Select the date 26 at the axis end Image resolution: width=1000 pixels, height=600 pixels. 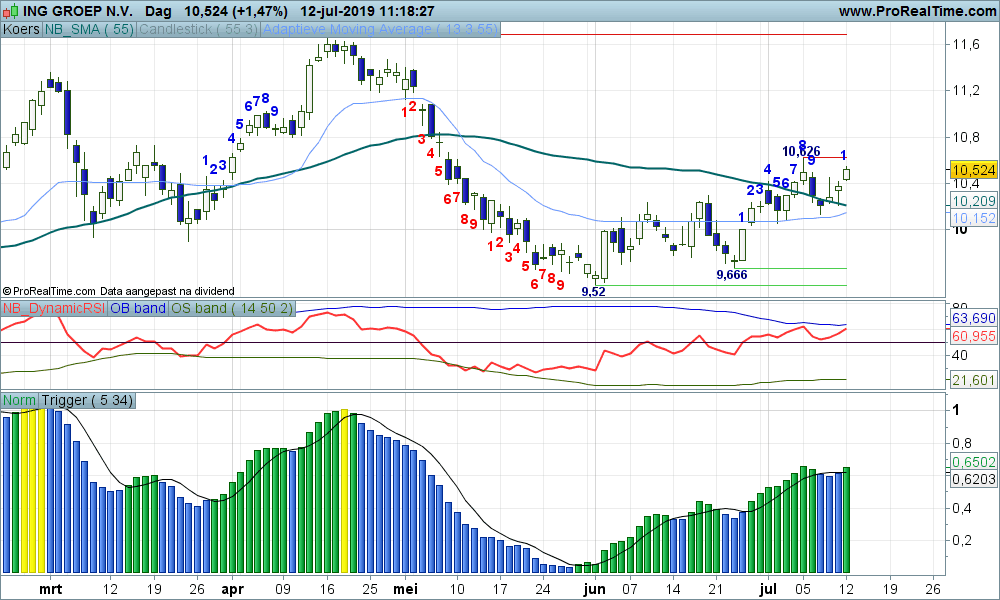point(932,589)
